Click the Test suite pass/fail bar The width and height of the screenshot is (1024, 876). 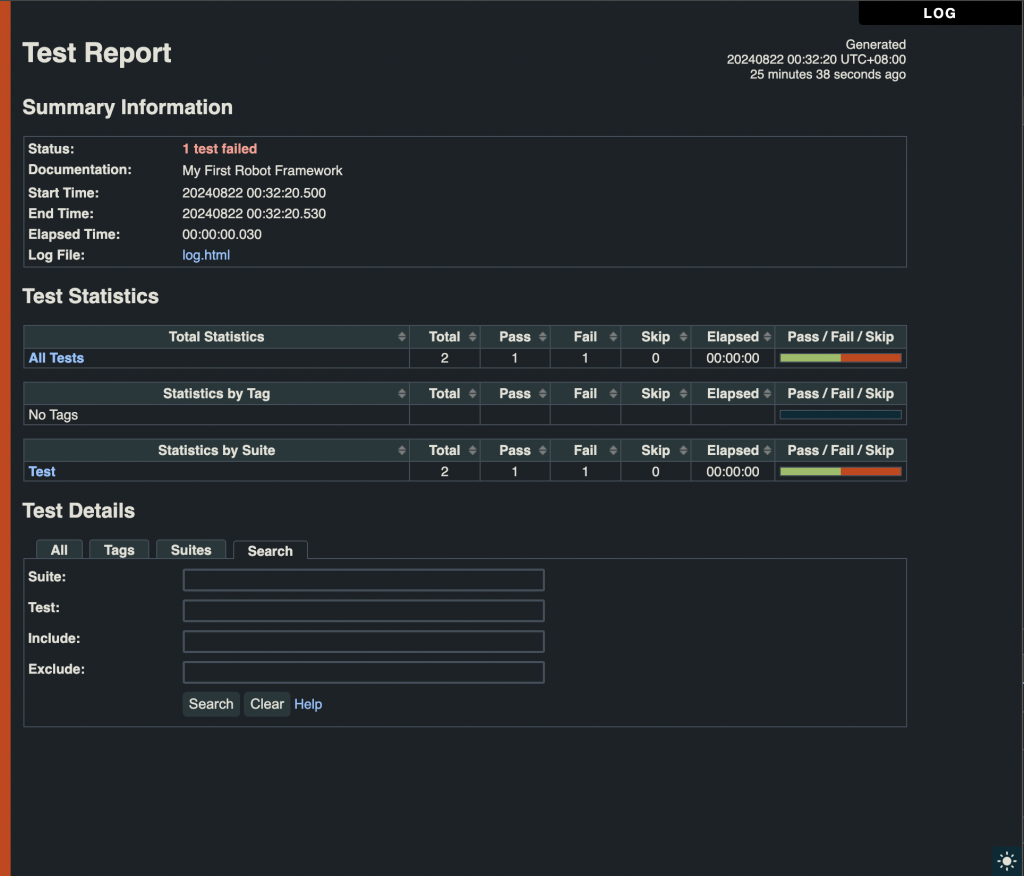point(840,472)
